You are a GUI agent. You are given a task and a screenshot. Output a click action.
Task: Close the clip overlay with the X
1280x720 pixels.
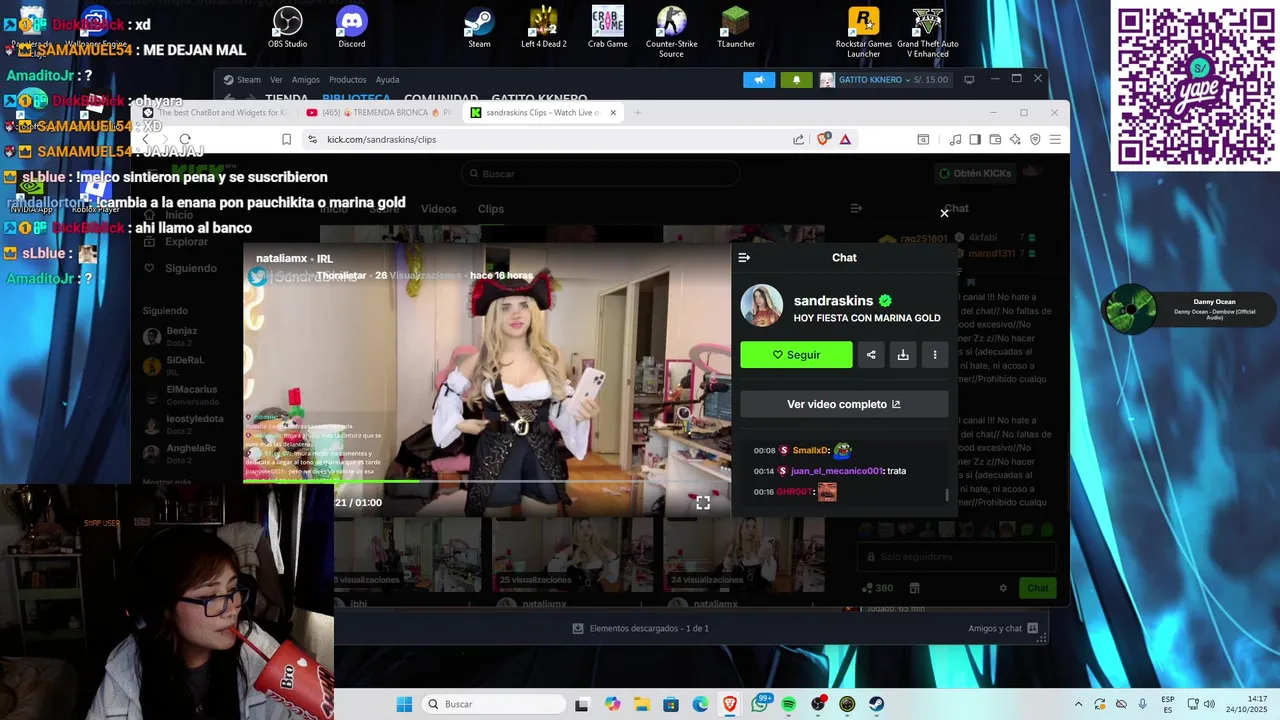944,213
